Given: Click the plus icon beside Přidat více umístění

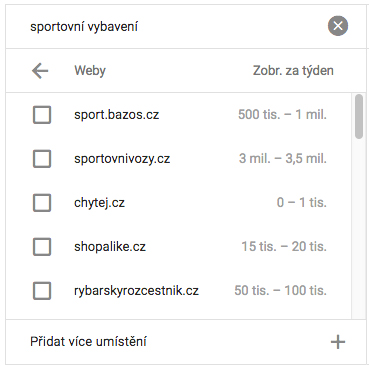Looking at the screenshot, I should coord(338,342).
